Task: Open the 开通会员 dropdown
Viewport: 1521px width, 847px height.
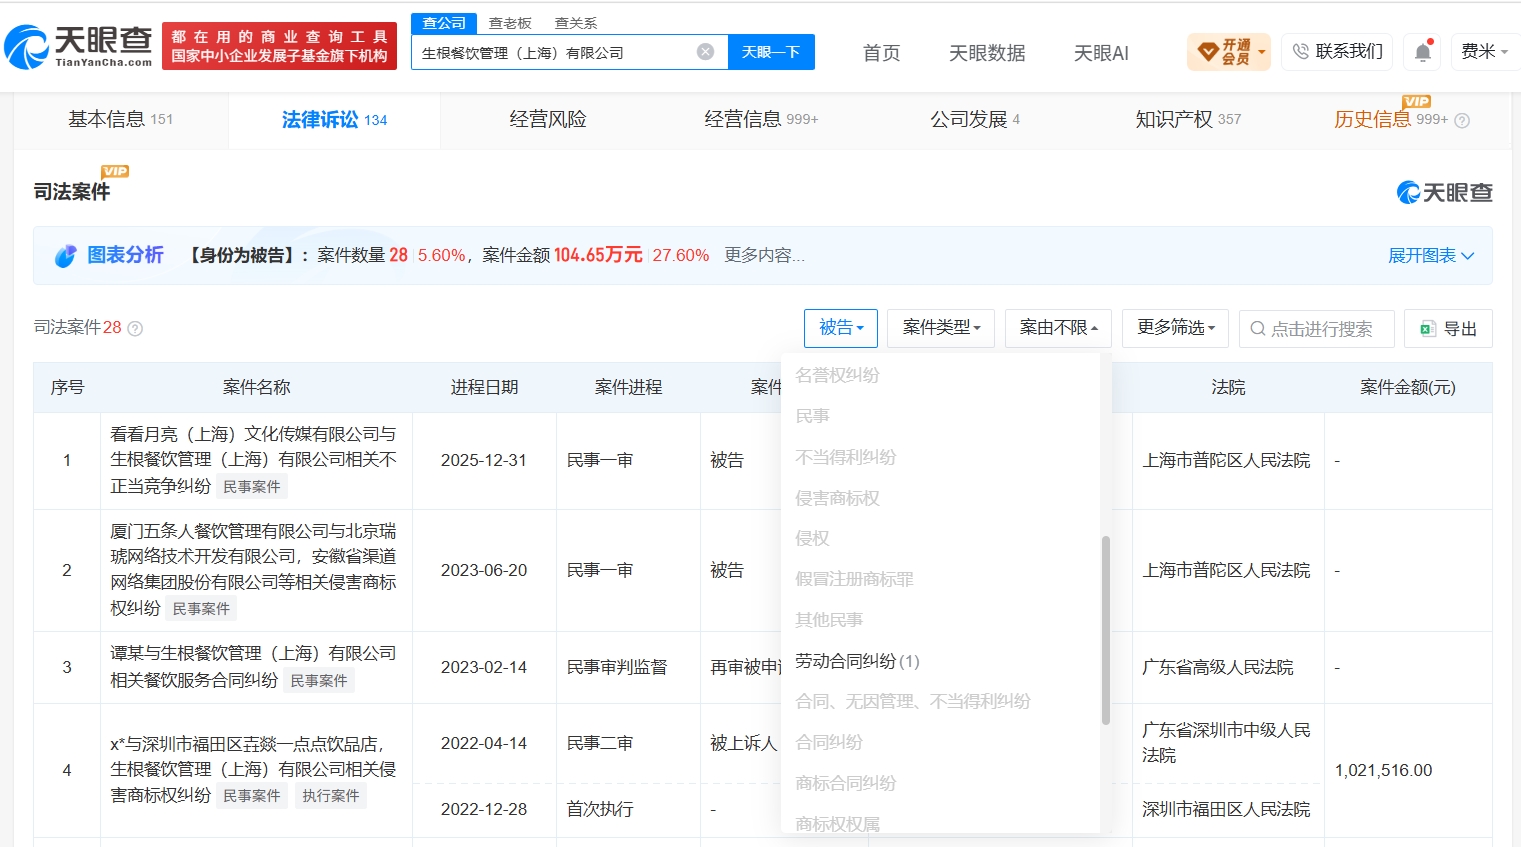Action: point(1229,52)
